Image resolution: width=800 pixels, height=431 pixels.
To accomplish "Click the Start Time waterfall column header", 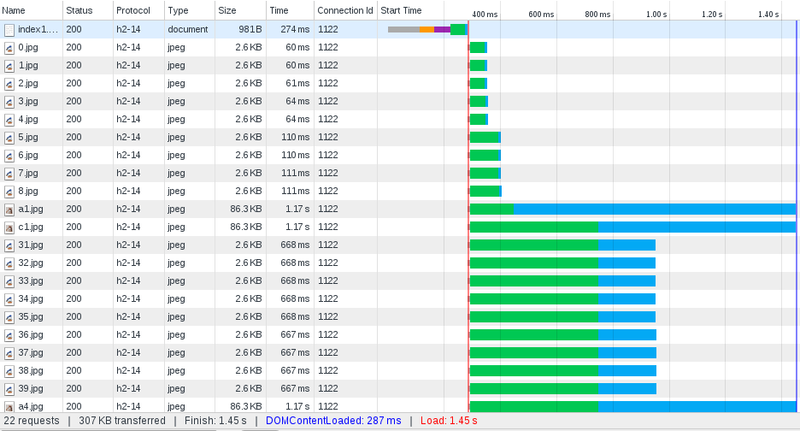I will point(401,11).
